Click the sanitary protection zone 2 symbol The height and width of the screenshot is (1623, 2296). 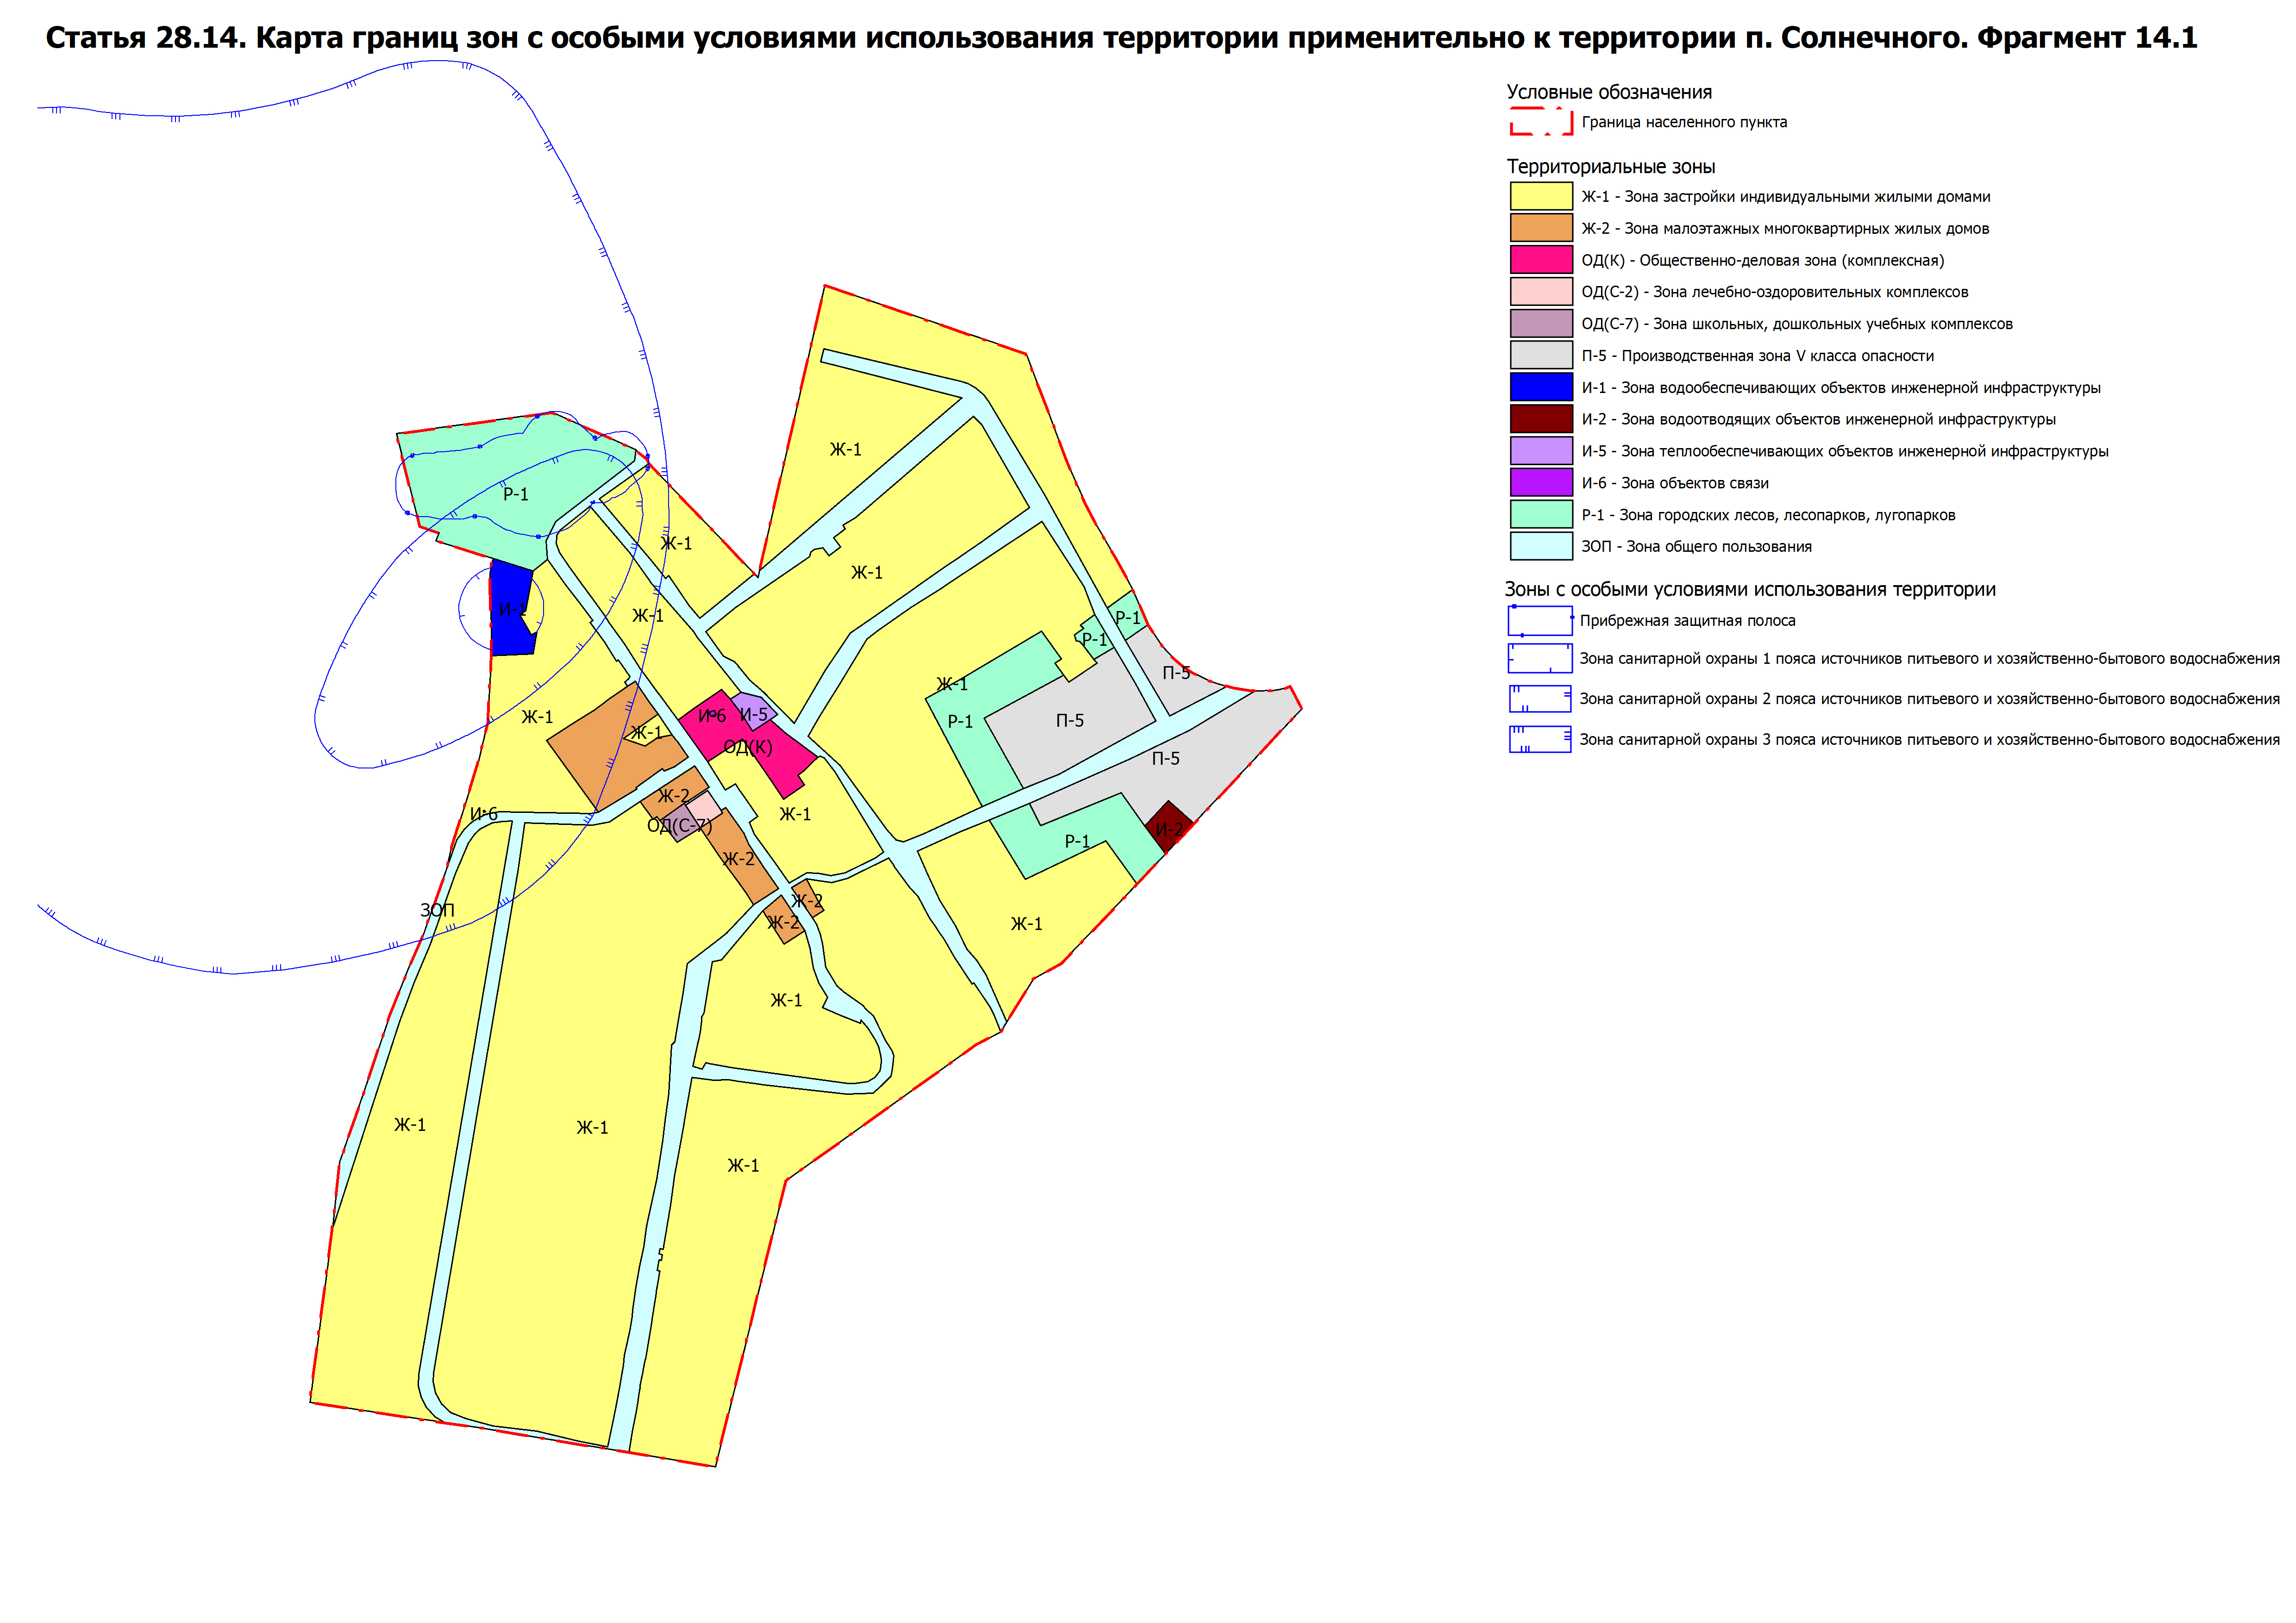[1540, 699]
